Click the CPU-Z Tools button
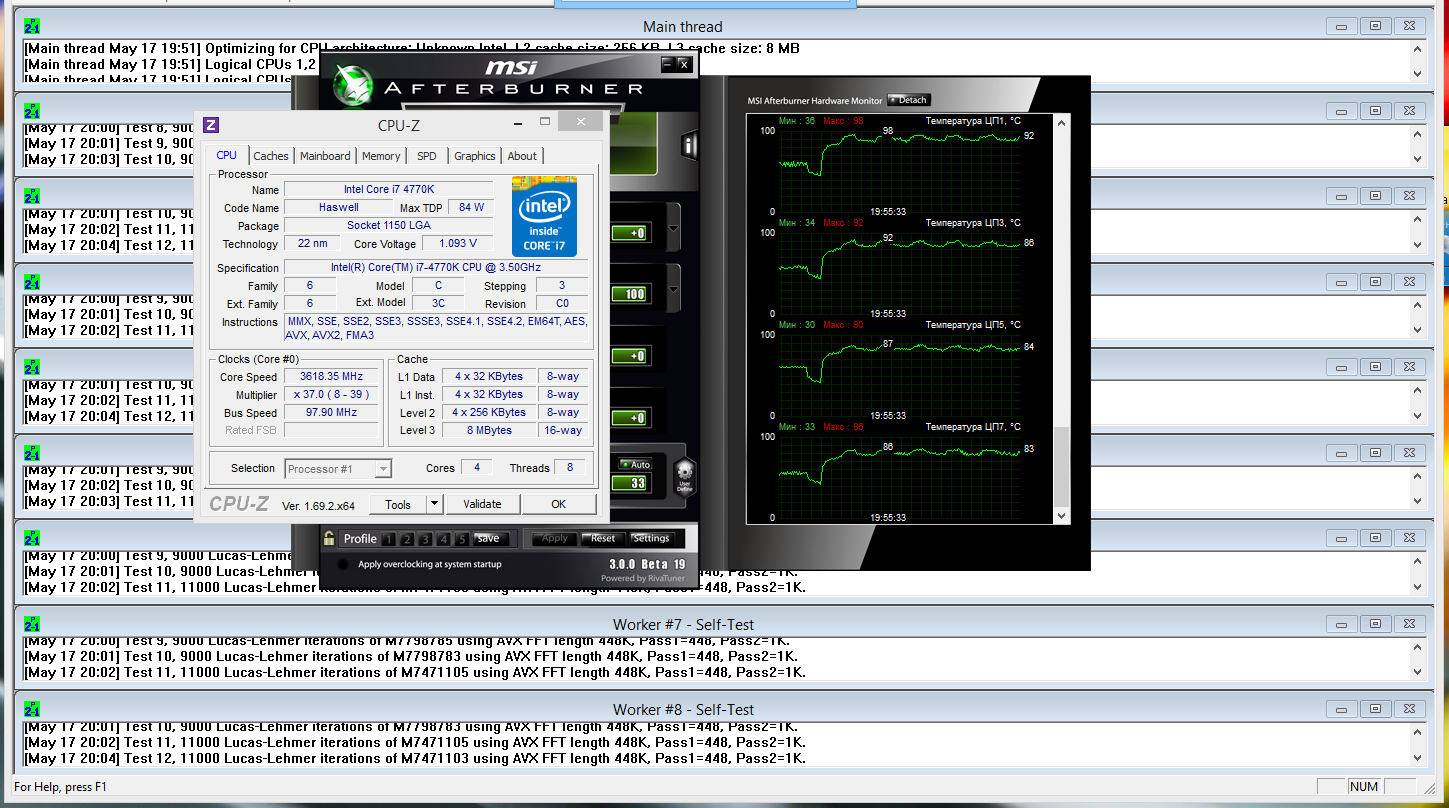Screen dimensions: 1449x808 398,505
